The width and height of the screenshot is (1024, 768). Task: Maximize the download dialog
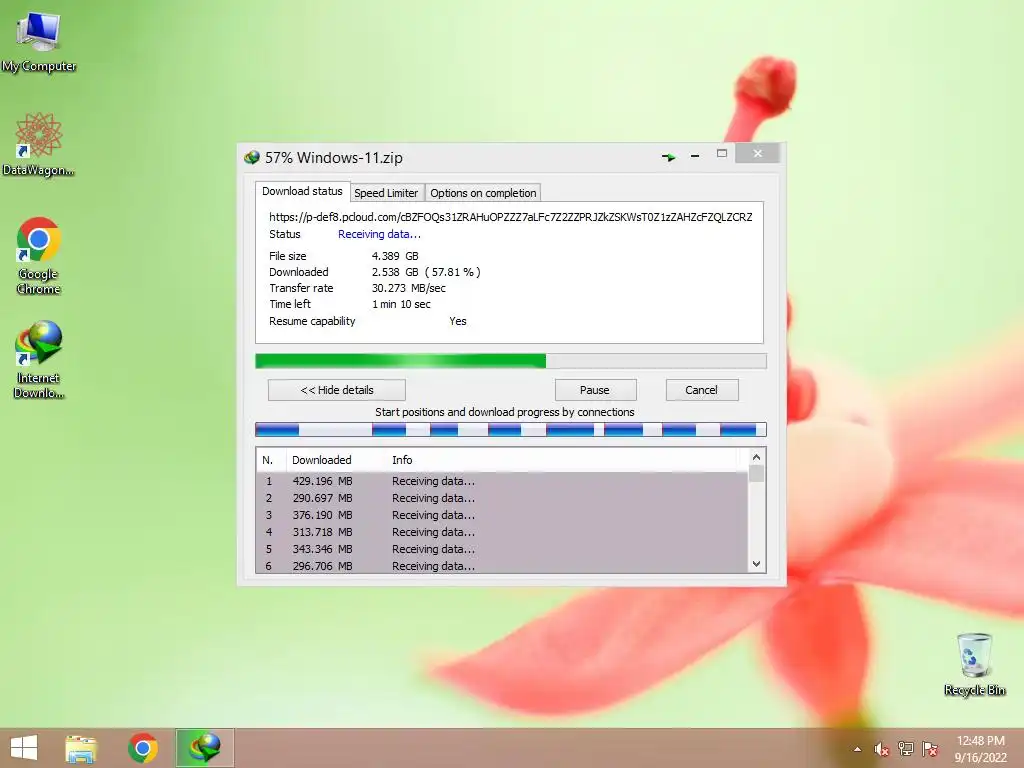coord(722,153)
